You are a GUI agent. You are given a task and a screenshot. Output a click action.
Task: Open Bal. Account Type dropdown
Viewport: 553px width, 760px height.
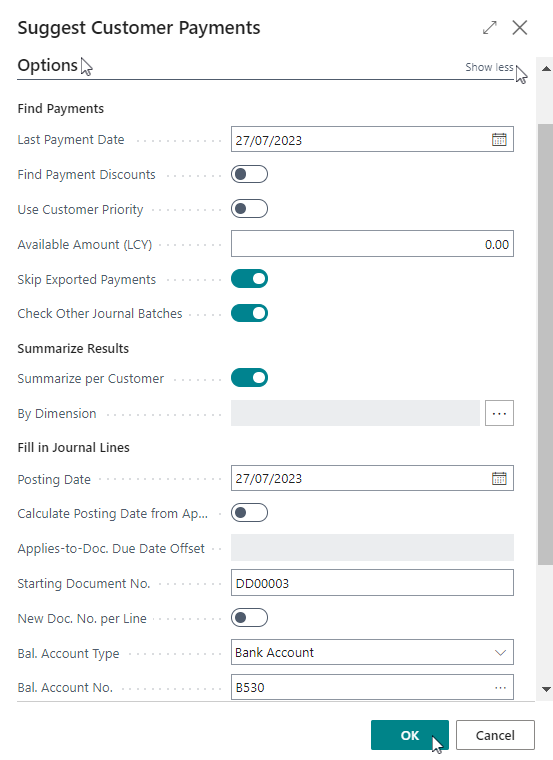coord(372,652)
